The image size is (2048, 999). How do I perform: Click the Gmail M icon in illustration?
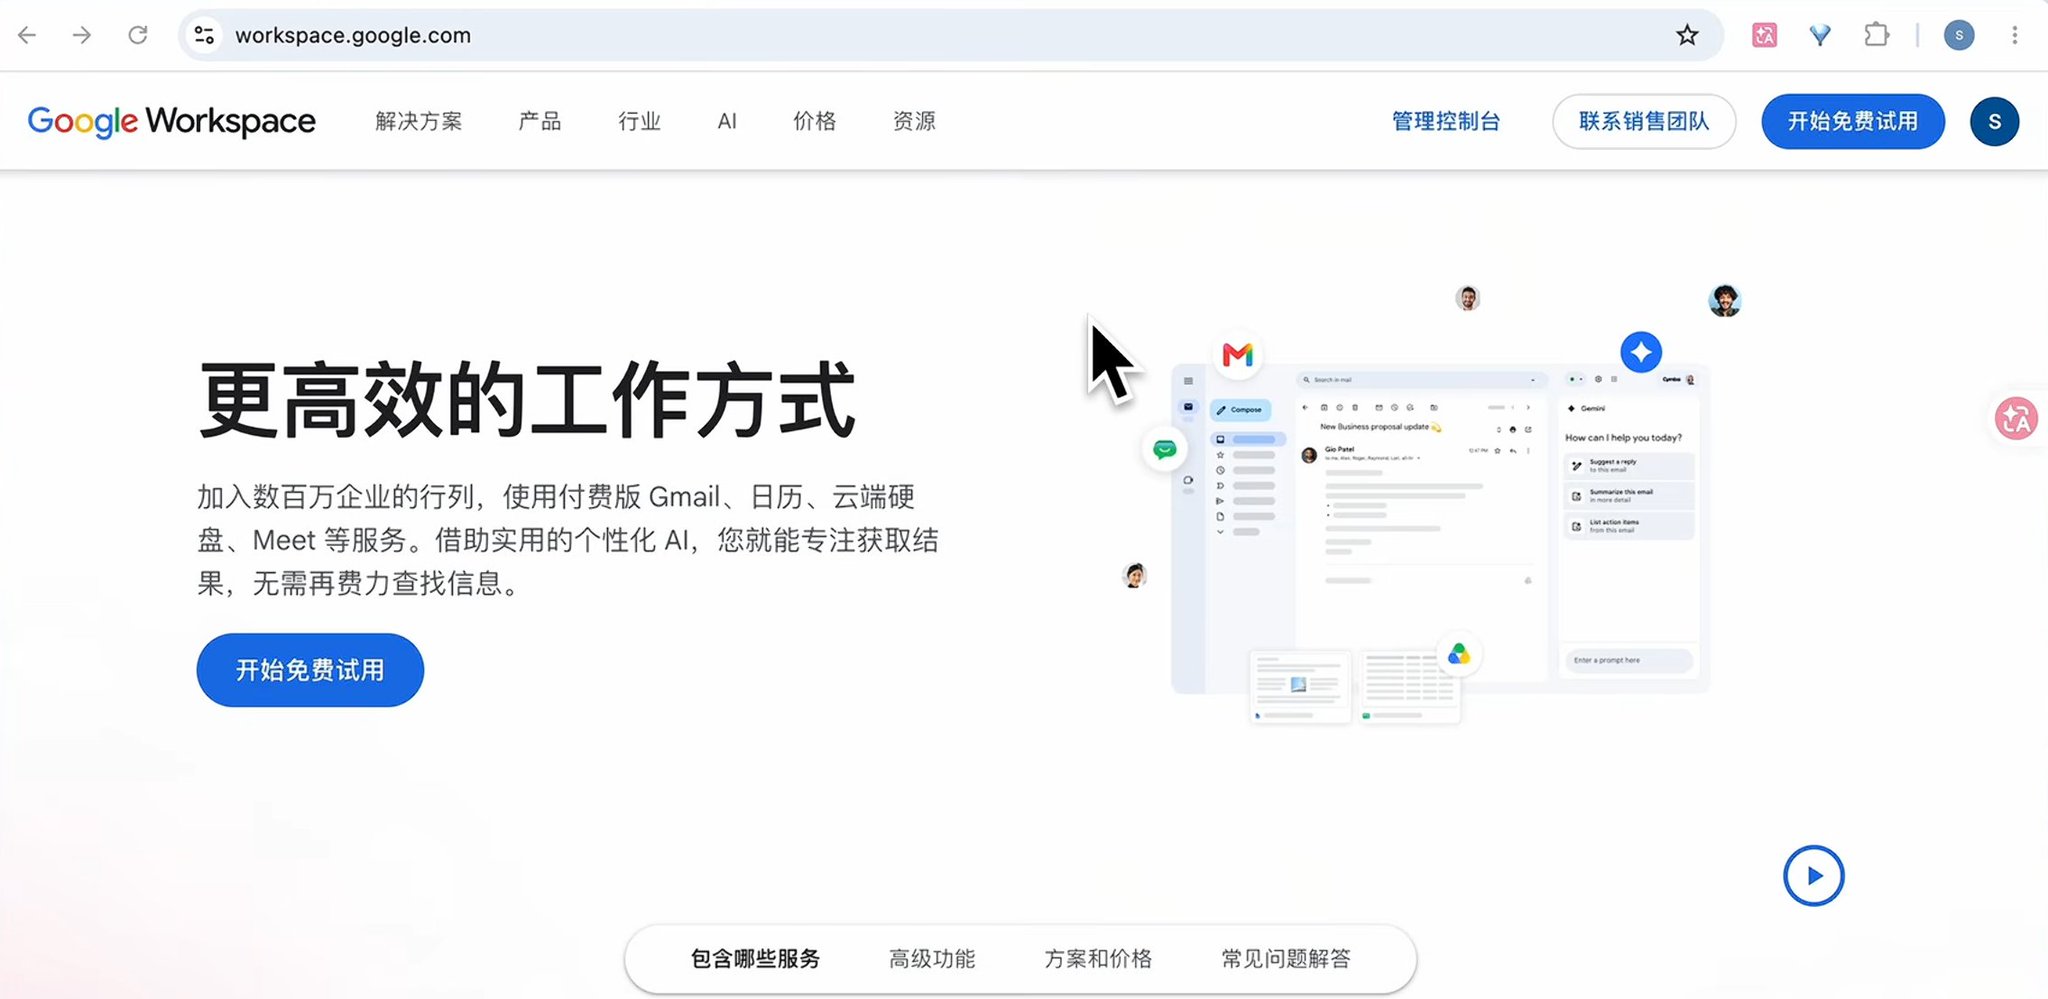point(1238,354)
